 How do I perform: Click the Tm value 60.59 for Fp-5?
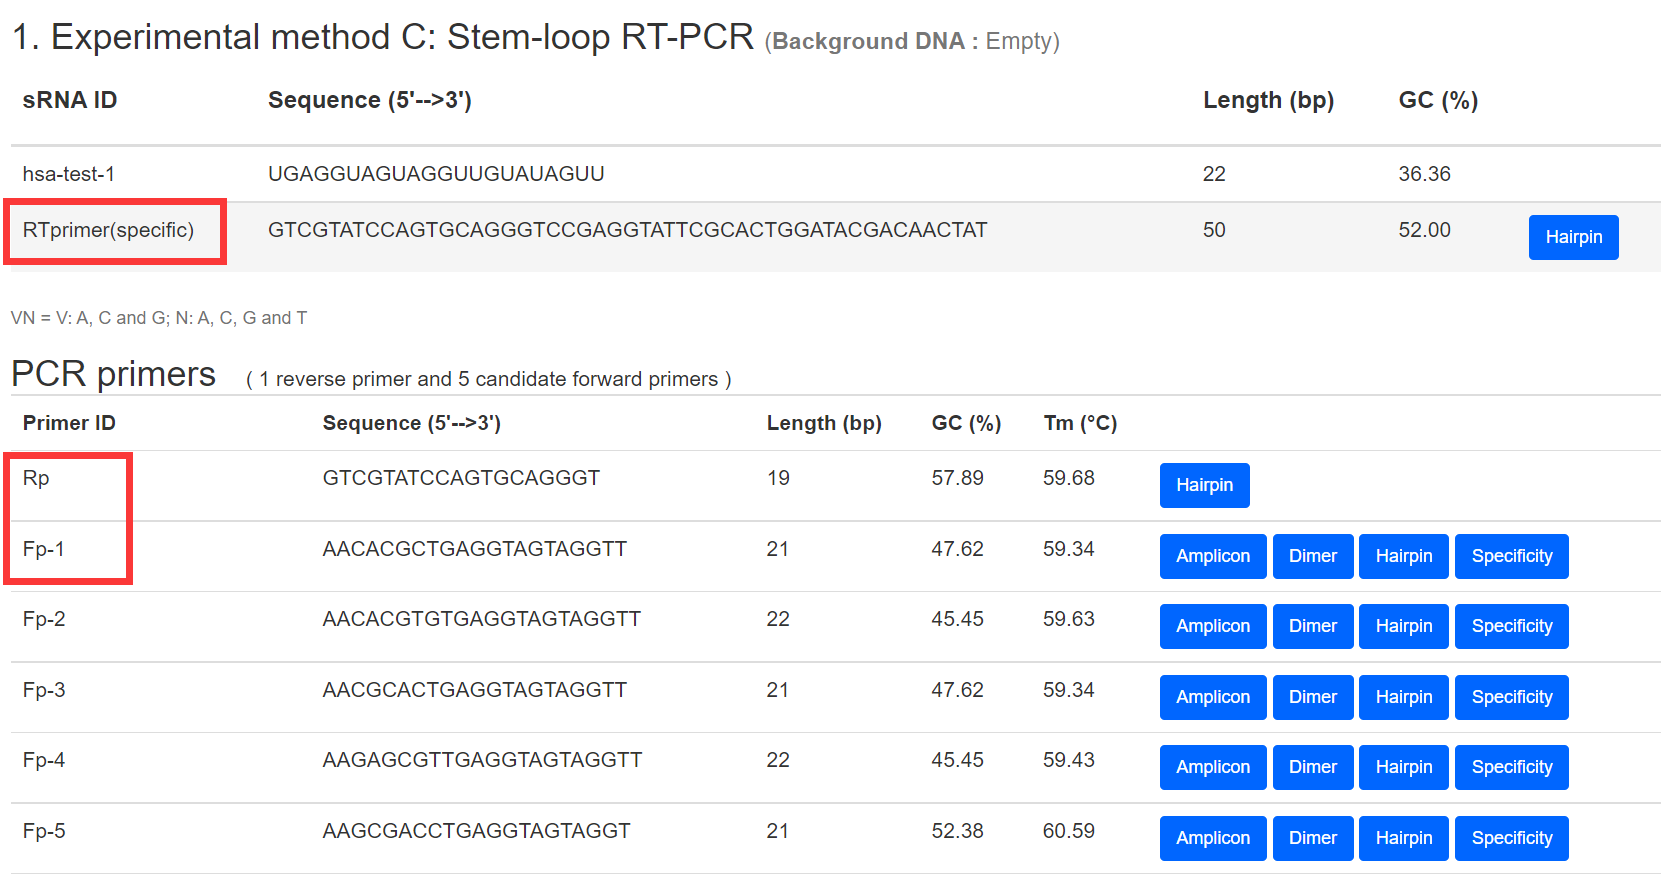click(x=1069, y=831)
